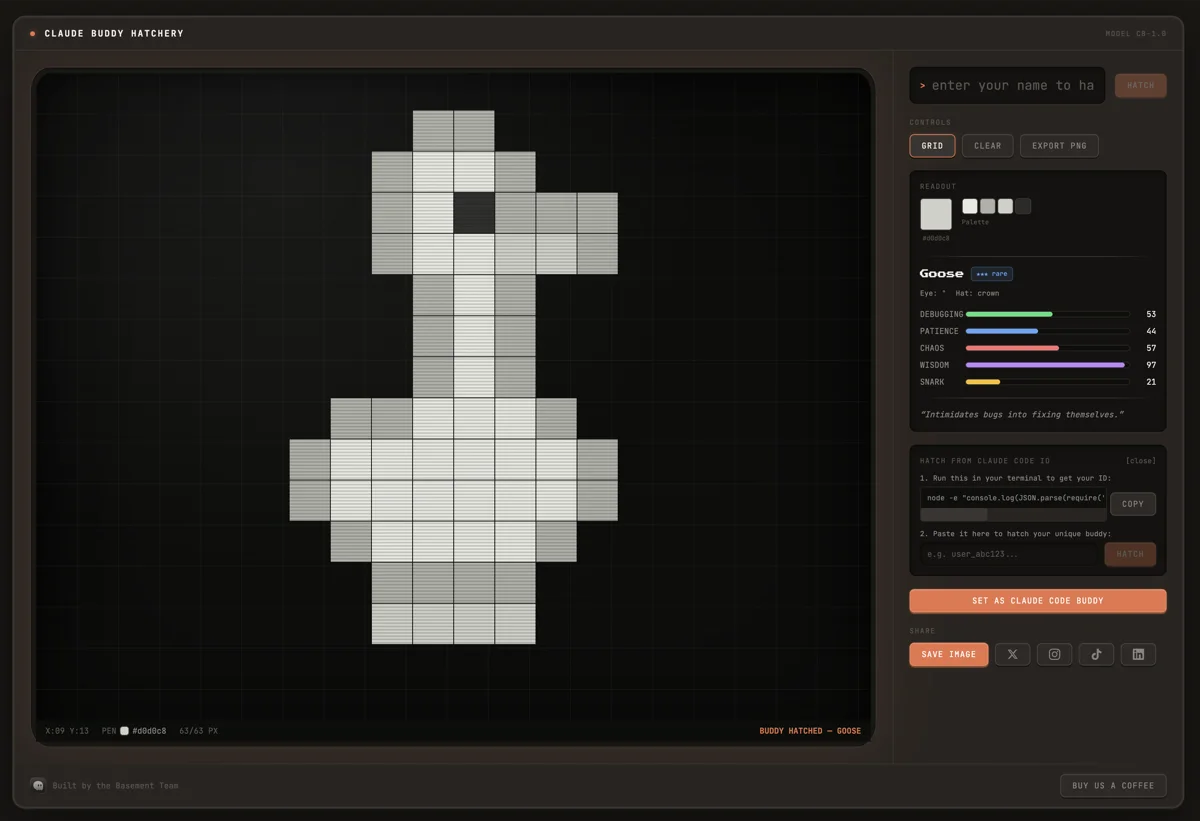Click the dark eye pixel on the goose
The image size is (1200, 821).
coord(474,212)
